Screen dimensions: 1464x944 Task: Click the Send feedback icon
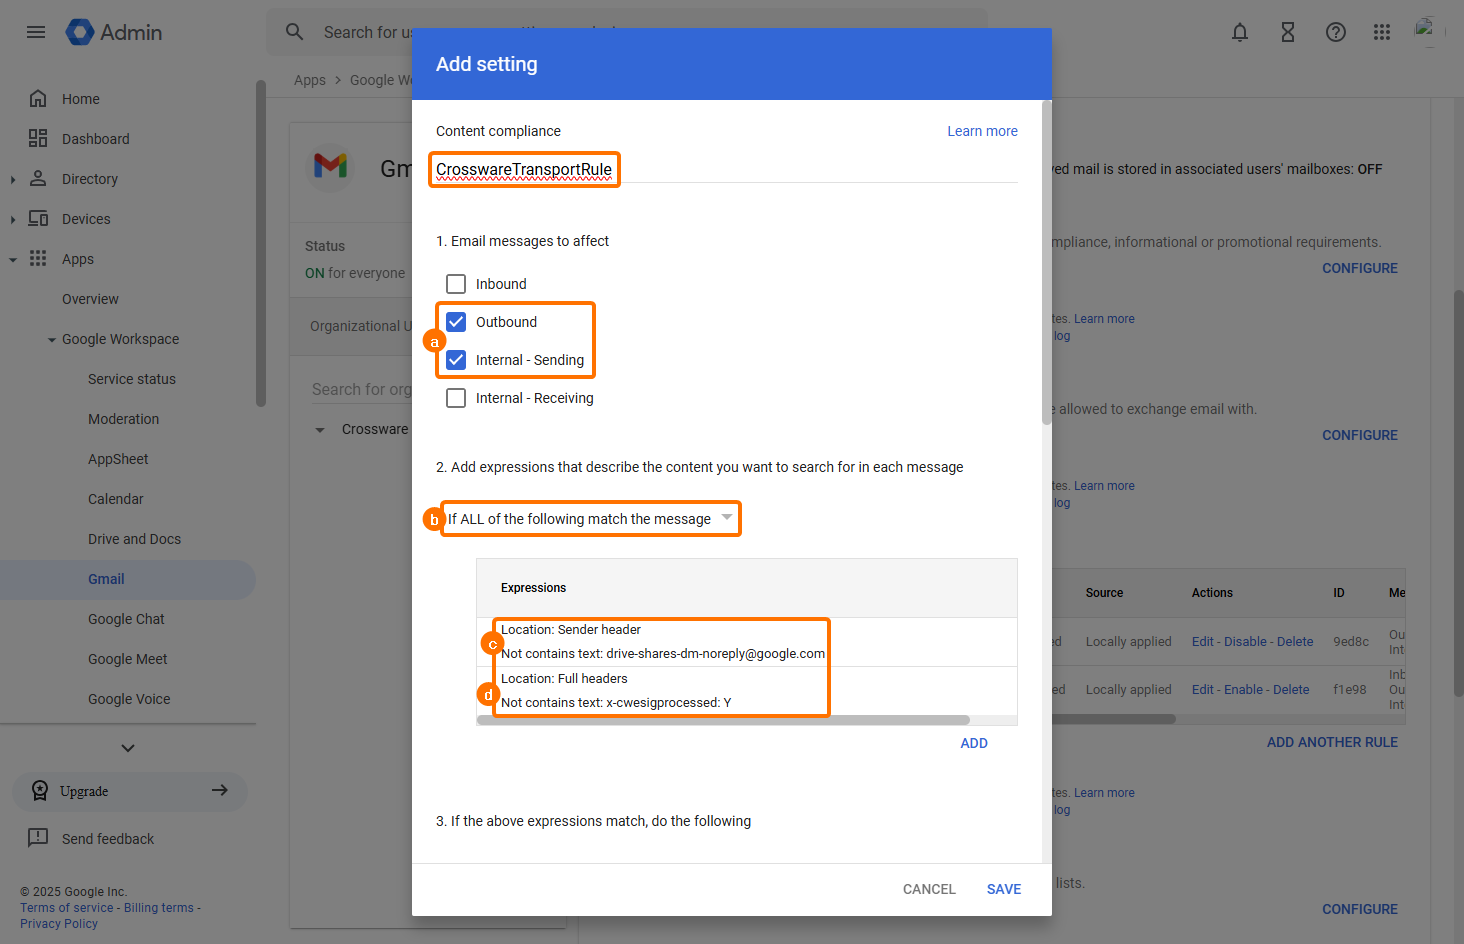(38, 838)
